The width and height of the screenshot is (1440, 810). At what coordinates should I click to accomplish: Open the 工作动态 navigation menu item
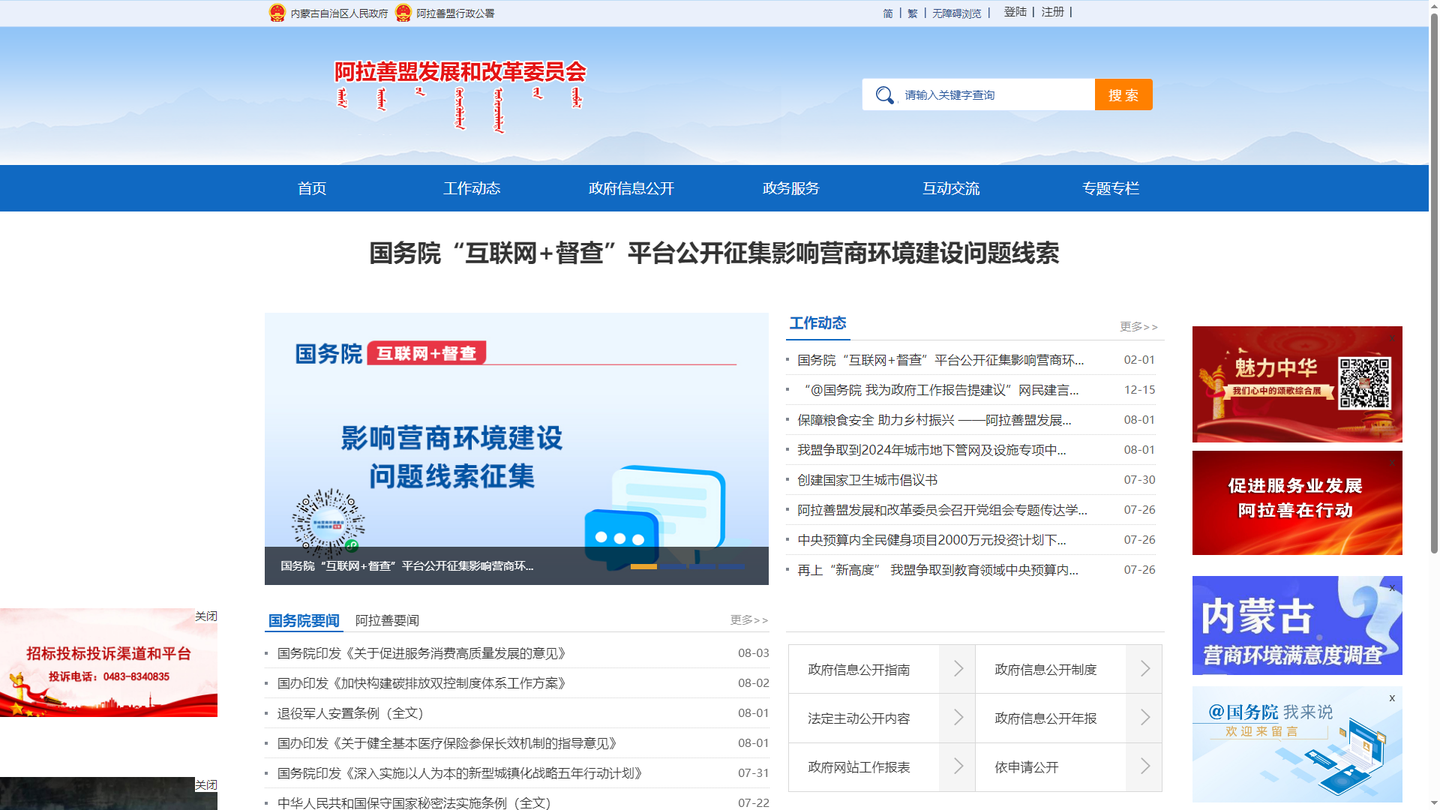(x=472, y=188)
